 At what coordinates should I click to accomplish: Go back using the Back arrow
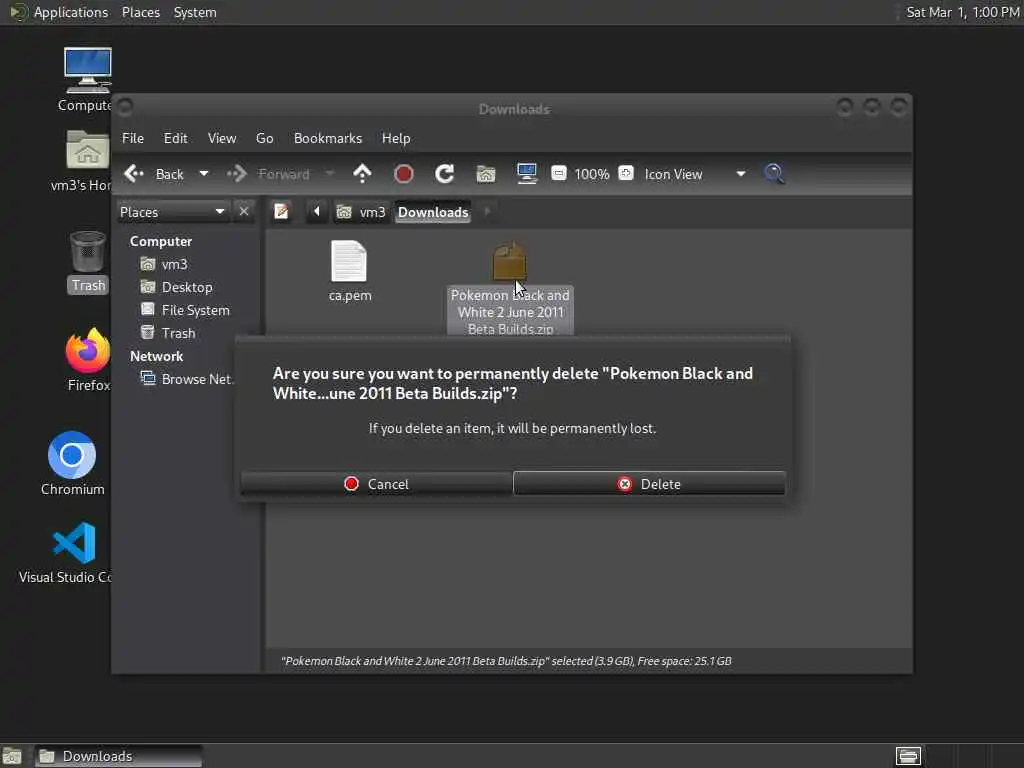154,174
